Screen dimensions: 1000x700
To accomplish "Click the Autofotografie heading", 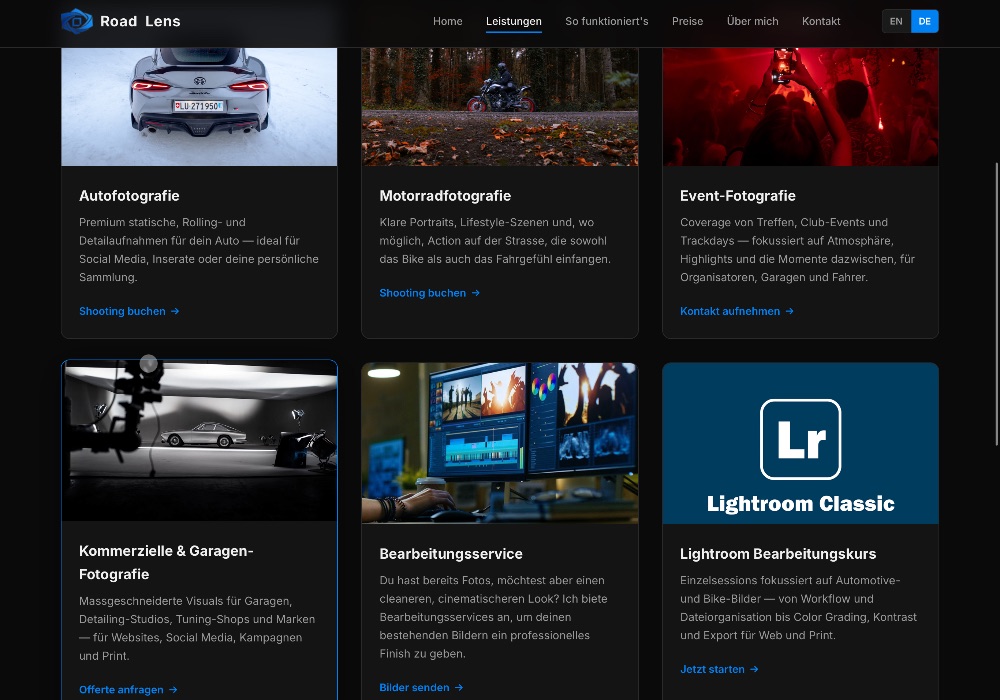I will tap(129, 196).
